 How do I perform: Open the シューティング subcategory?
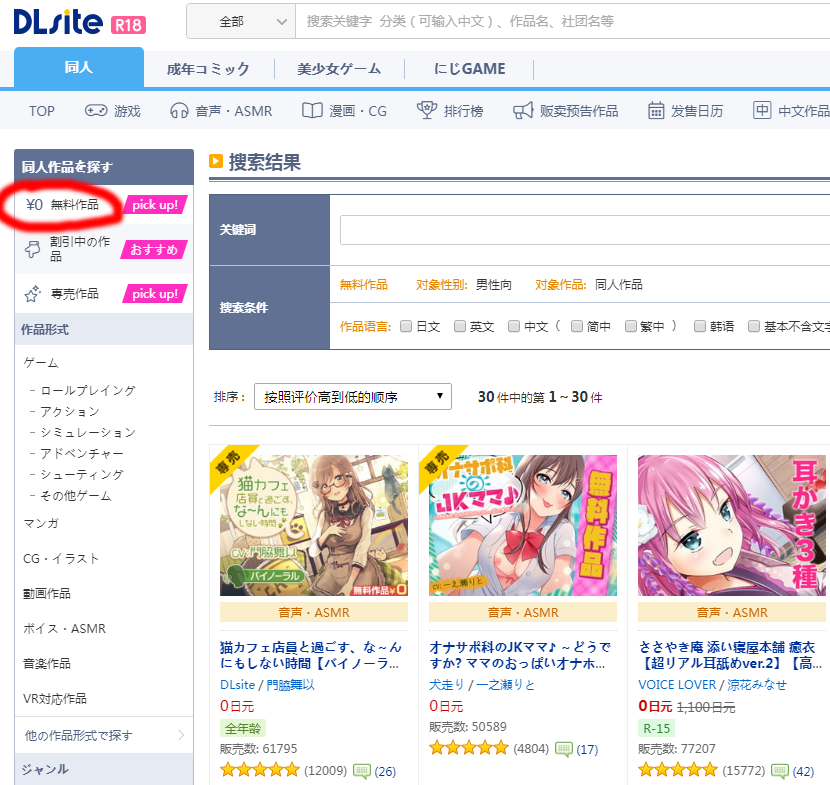[82, 475]
